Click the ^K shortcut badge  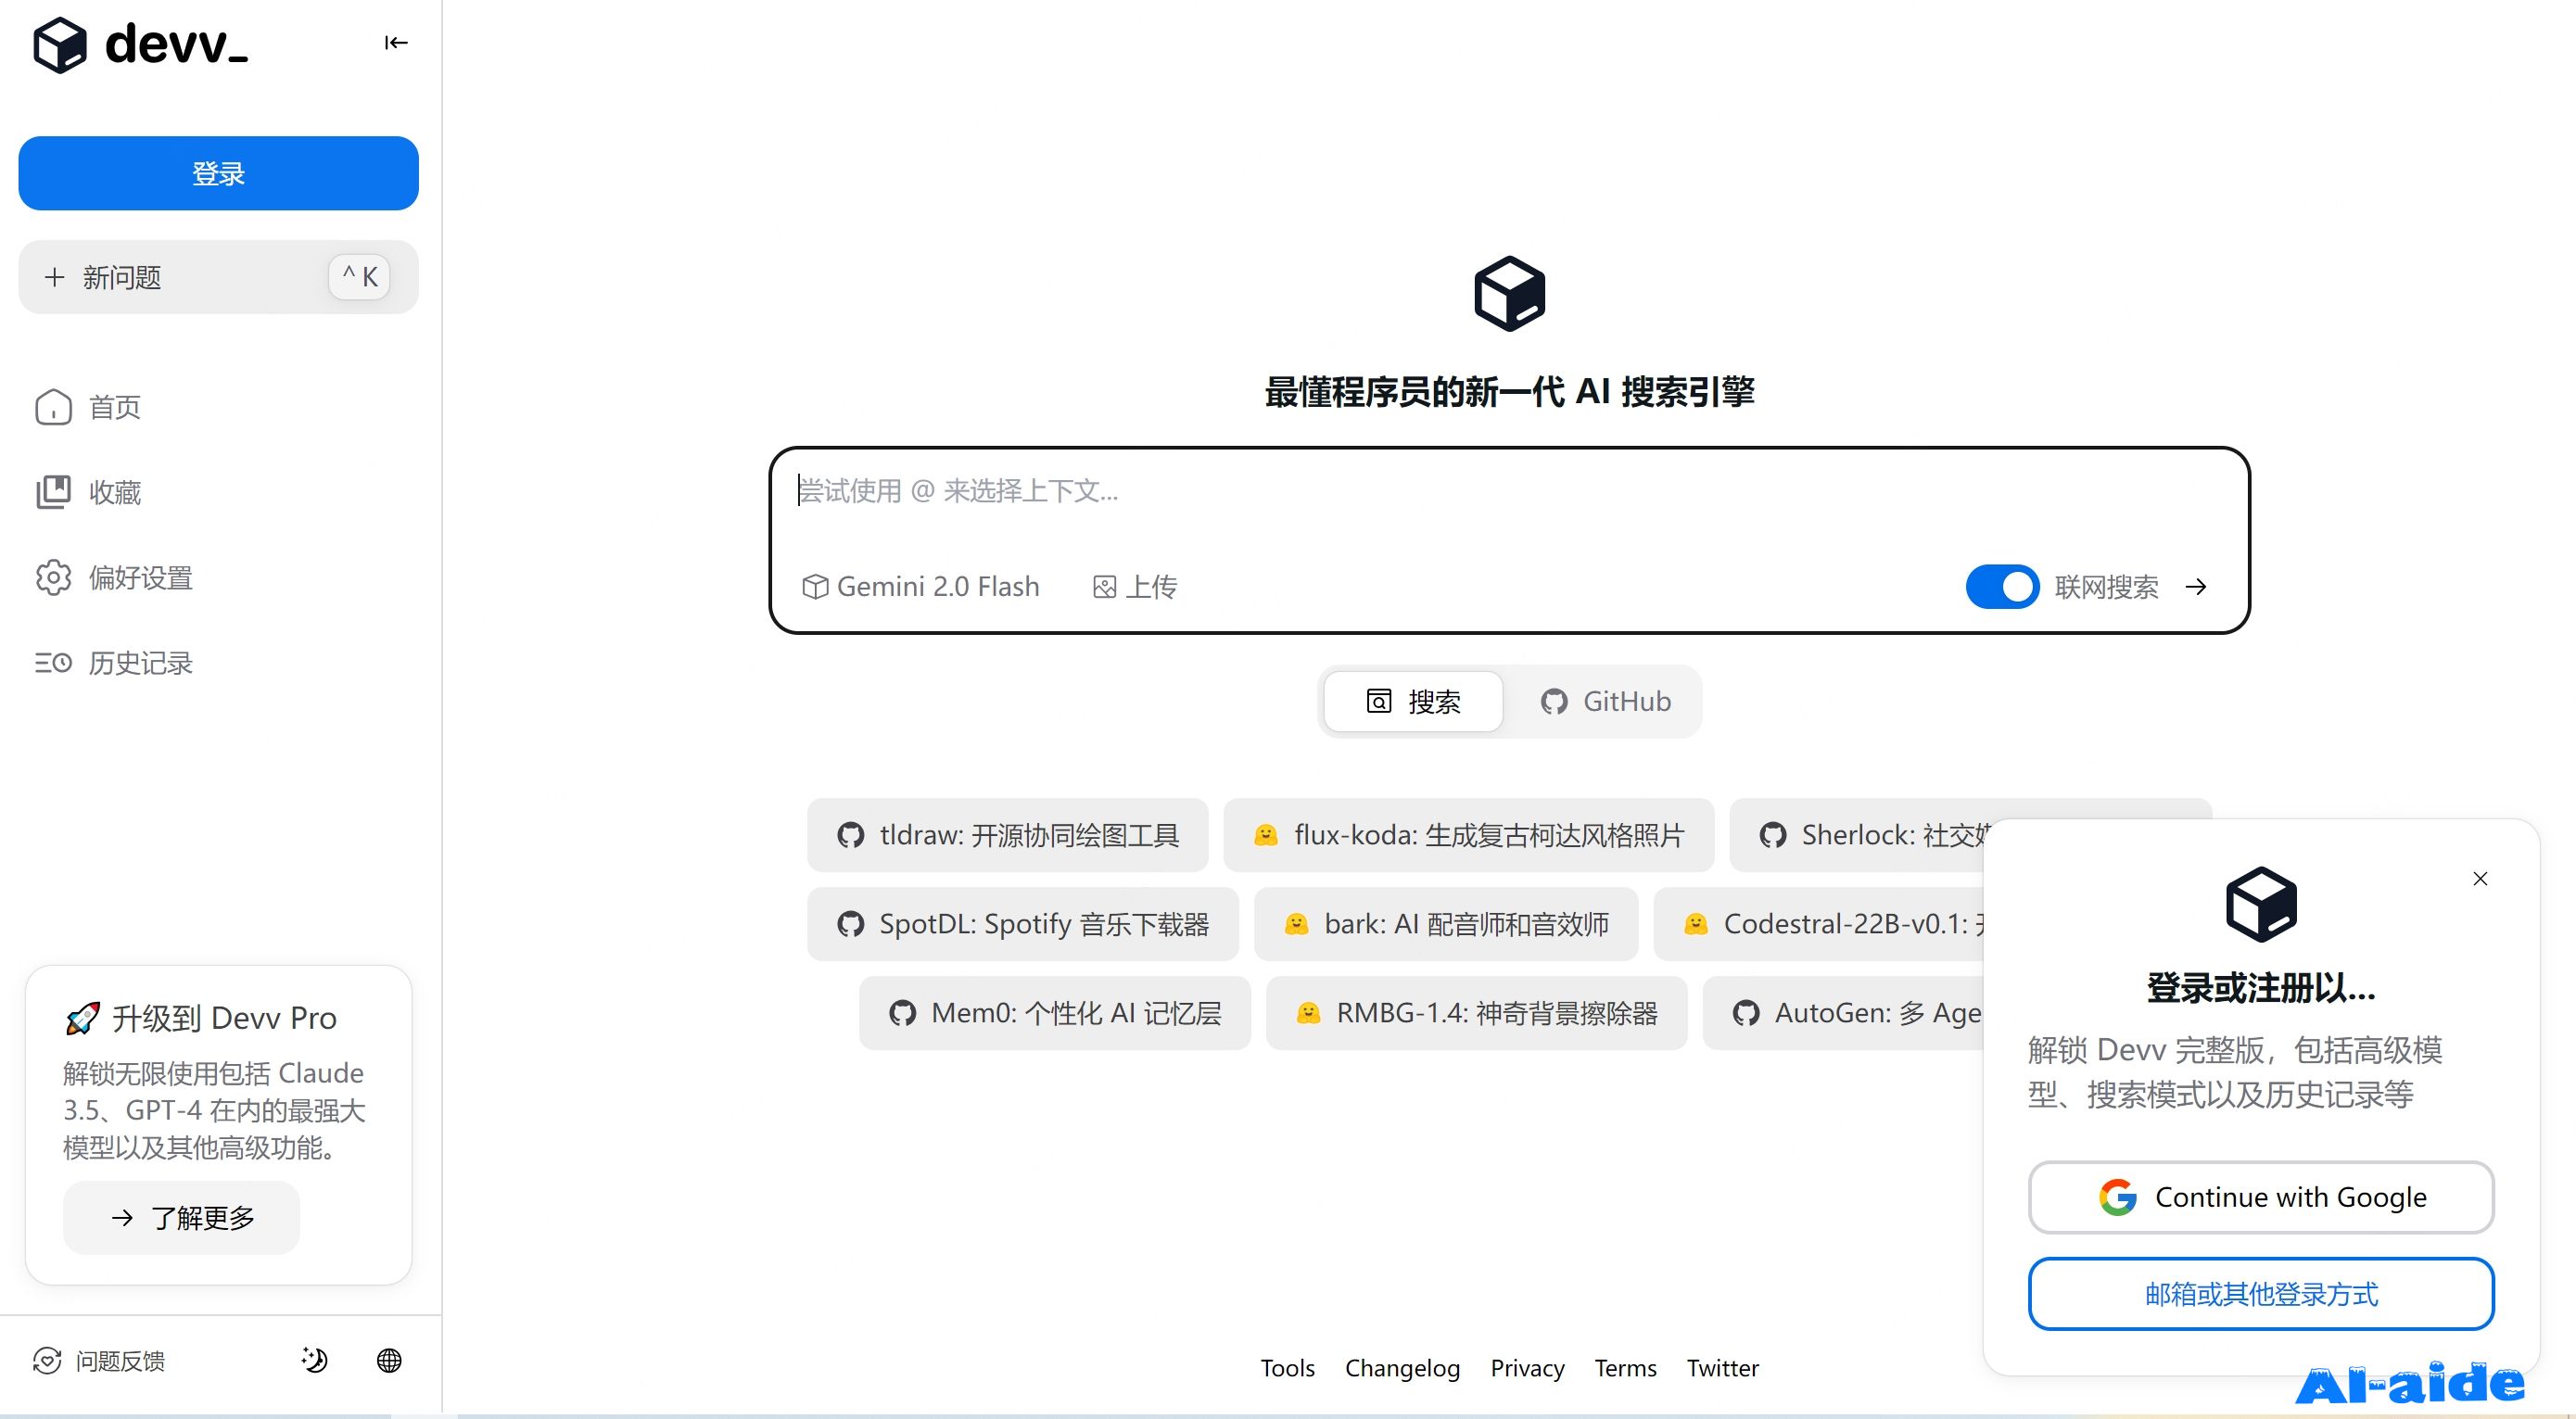click(359, 277)
